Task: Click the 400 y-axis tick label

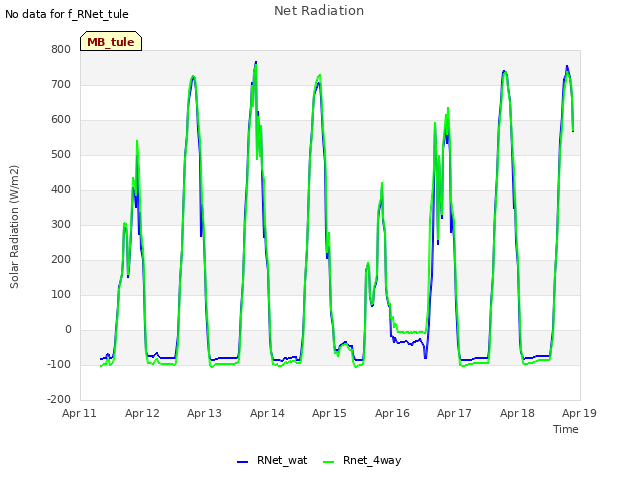Action: 61,190
